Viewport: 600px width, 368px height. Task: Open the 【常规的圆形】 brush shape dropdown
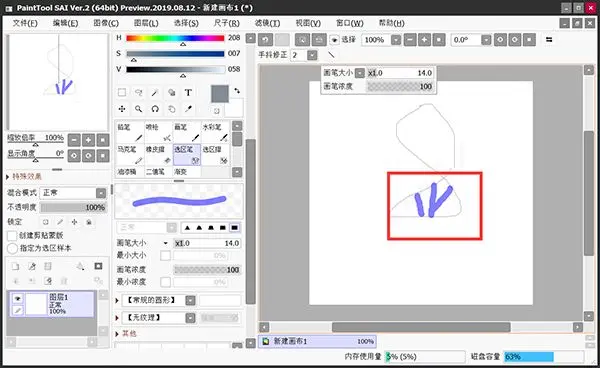[x=190, y=300]
